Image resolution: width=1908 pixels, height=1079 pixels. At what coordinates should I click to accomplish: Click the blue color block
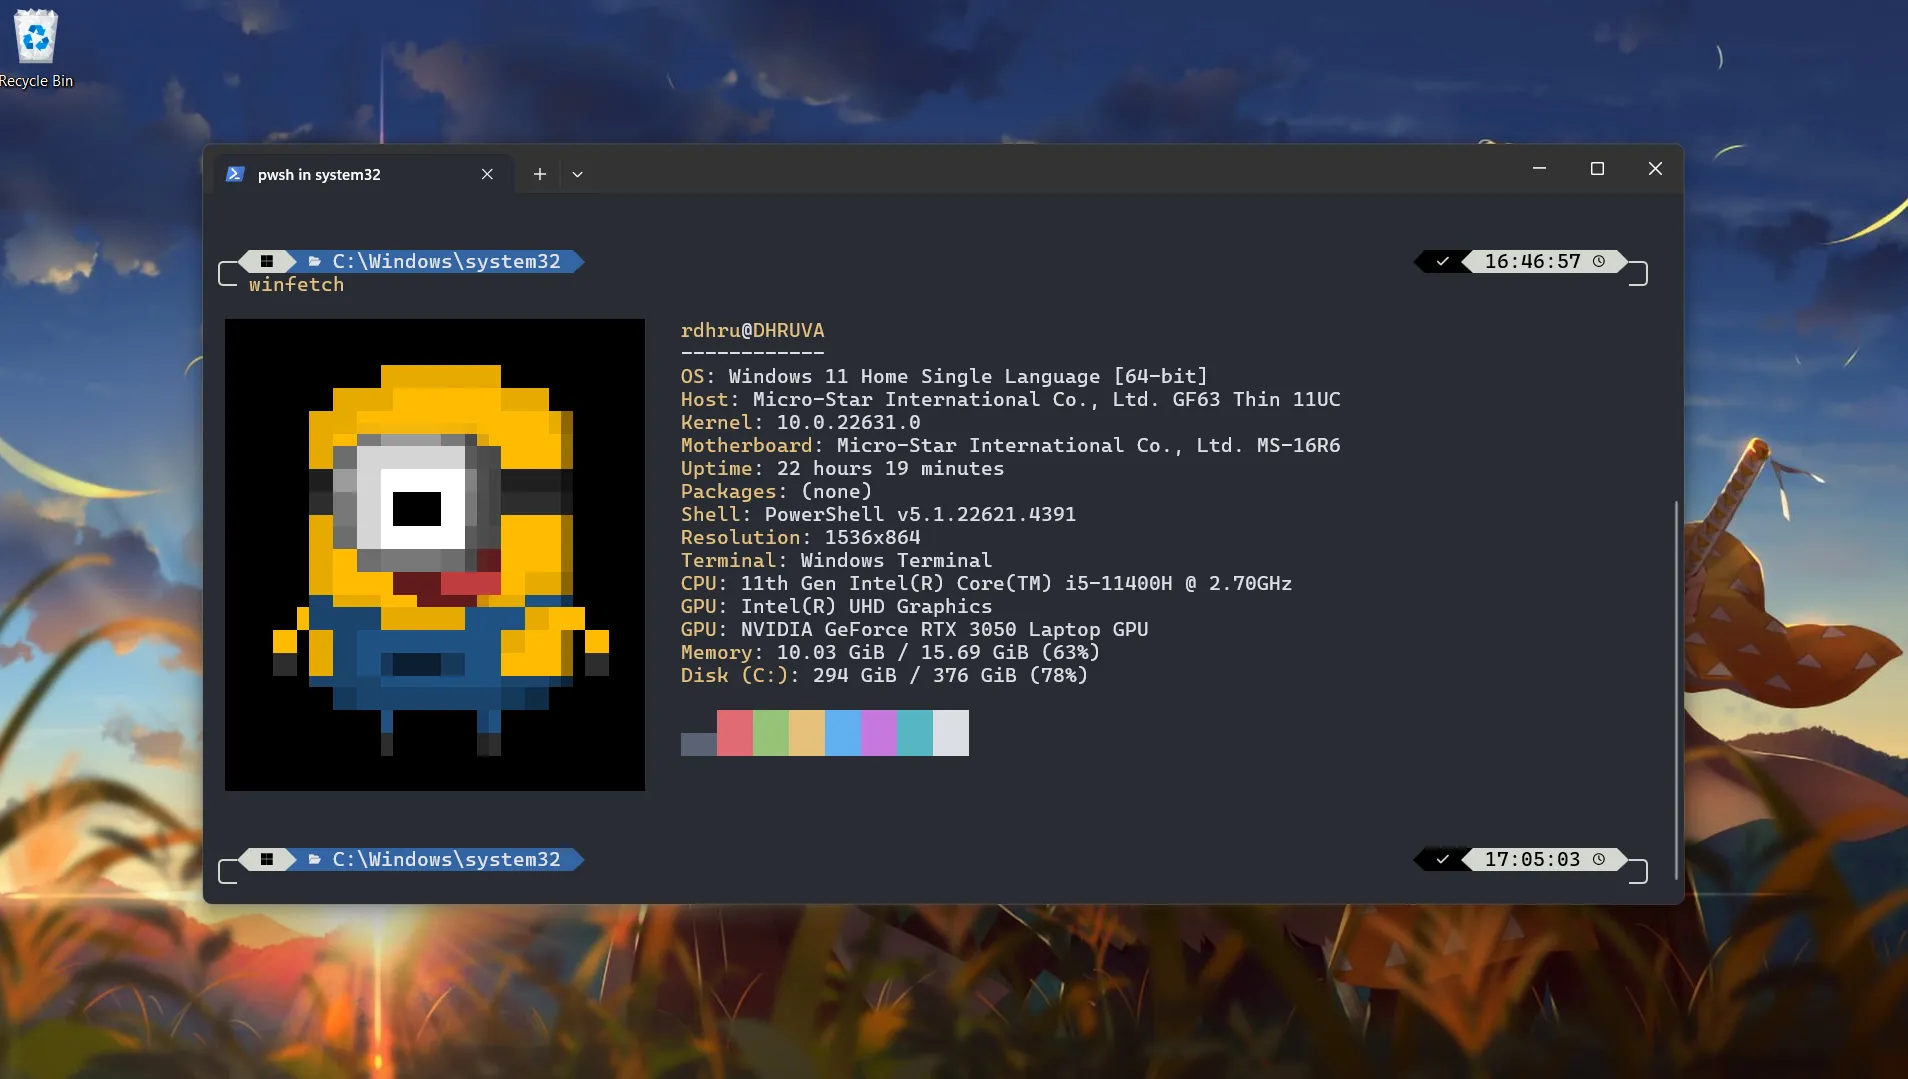[843, 733]
